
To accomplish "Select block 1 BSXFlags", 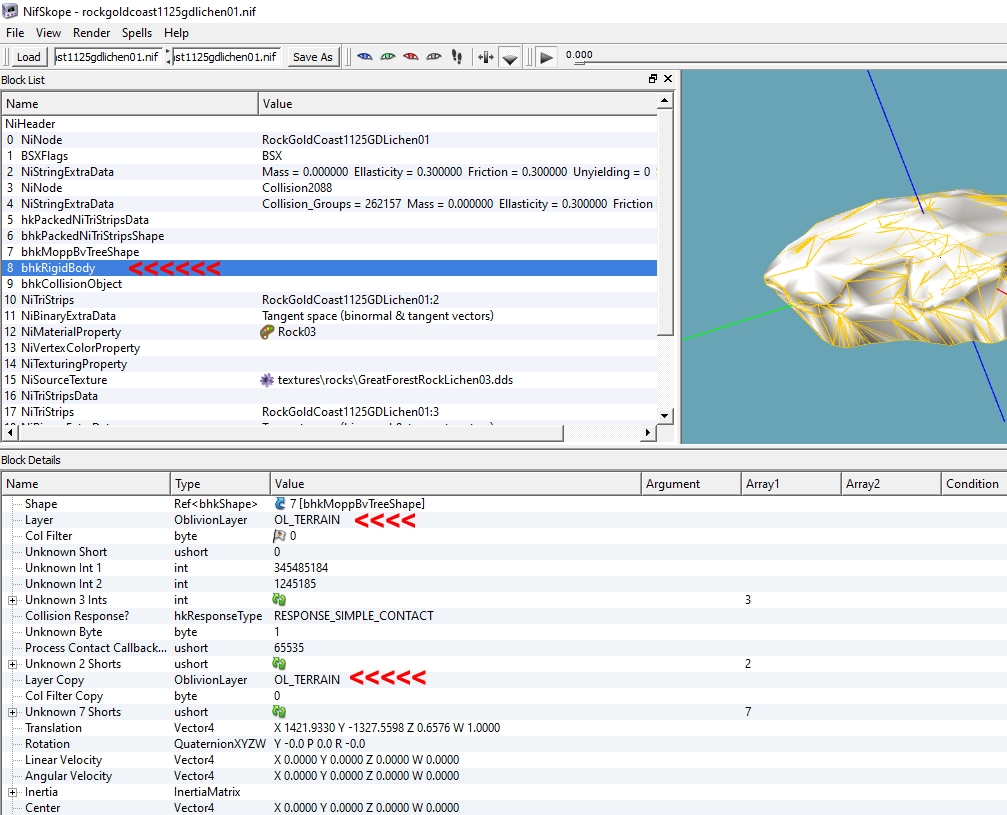I will (x=329, y=155).
